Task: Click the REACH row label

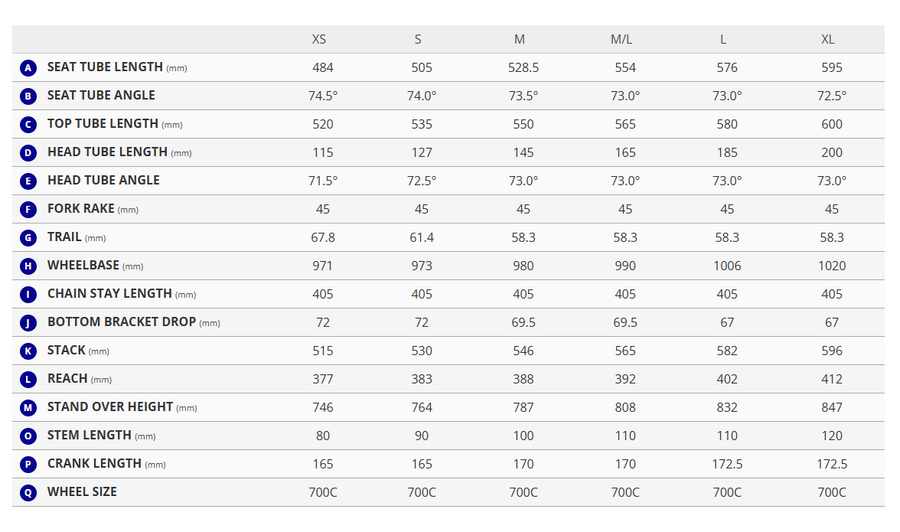Action: coord(67,379)
